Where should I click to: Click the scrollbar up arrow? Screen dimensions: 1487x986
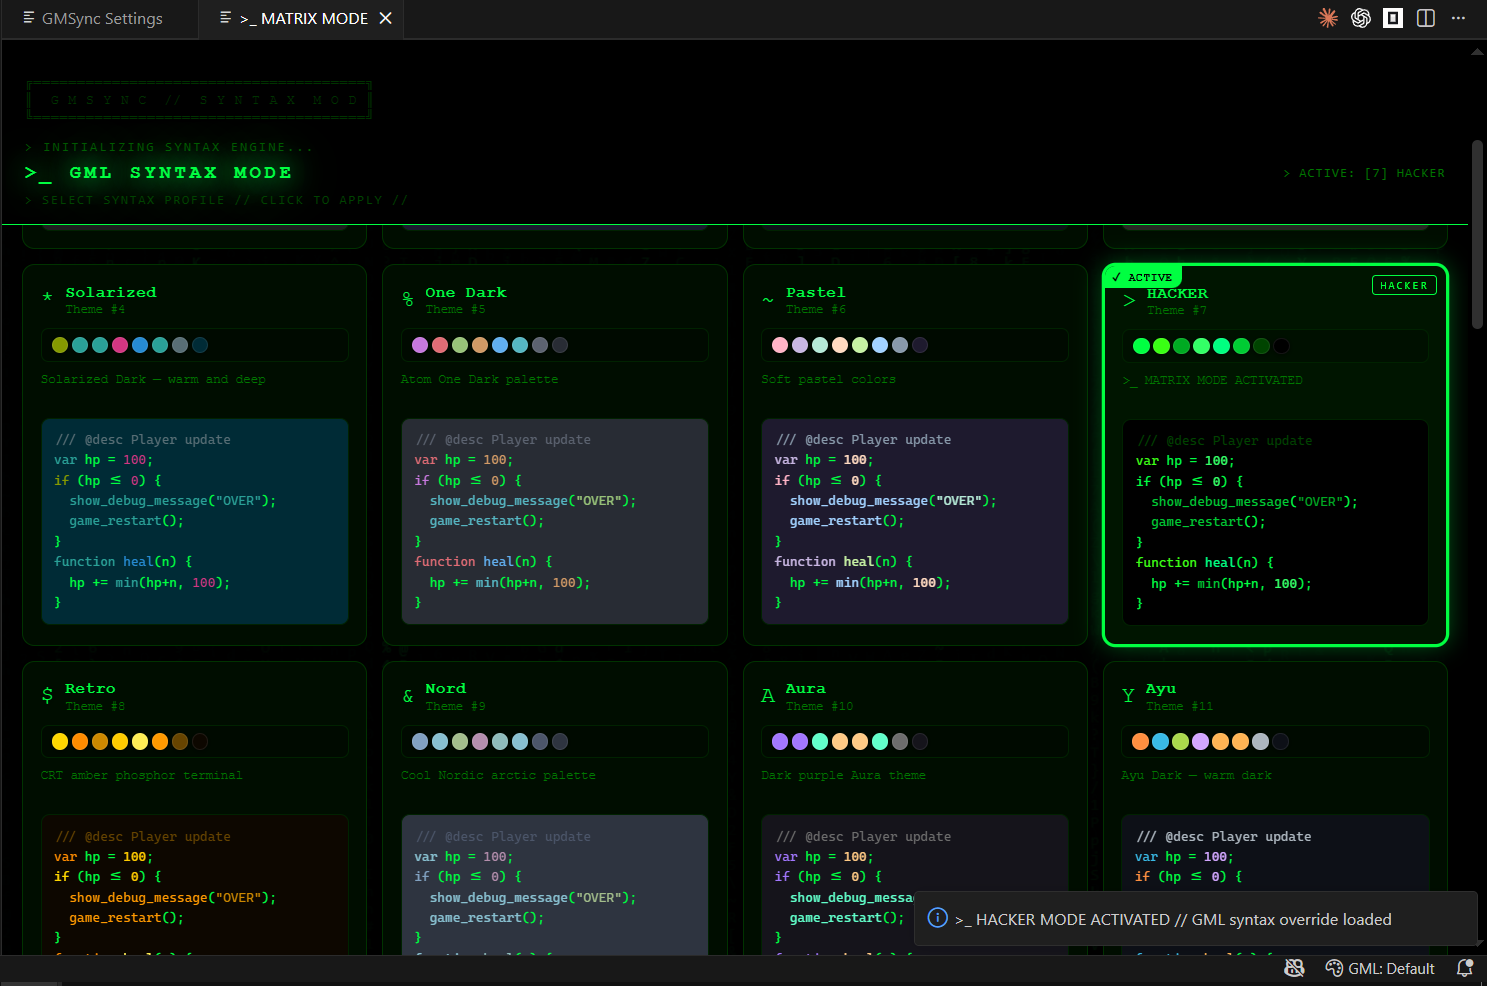(x=1477, y=52)
